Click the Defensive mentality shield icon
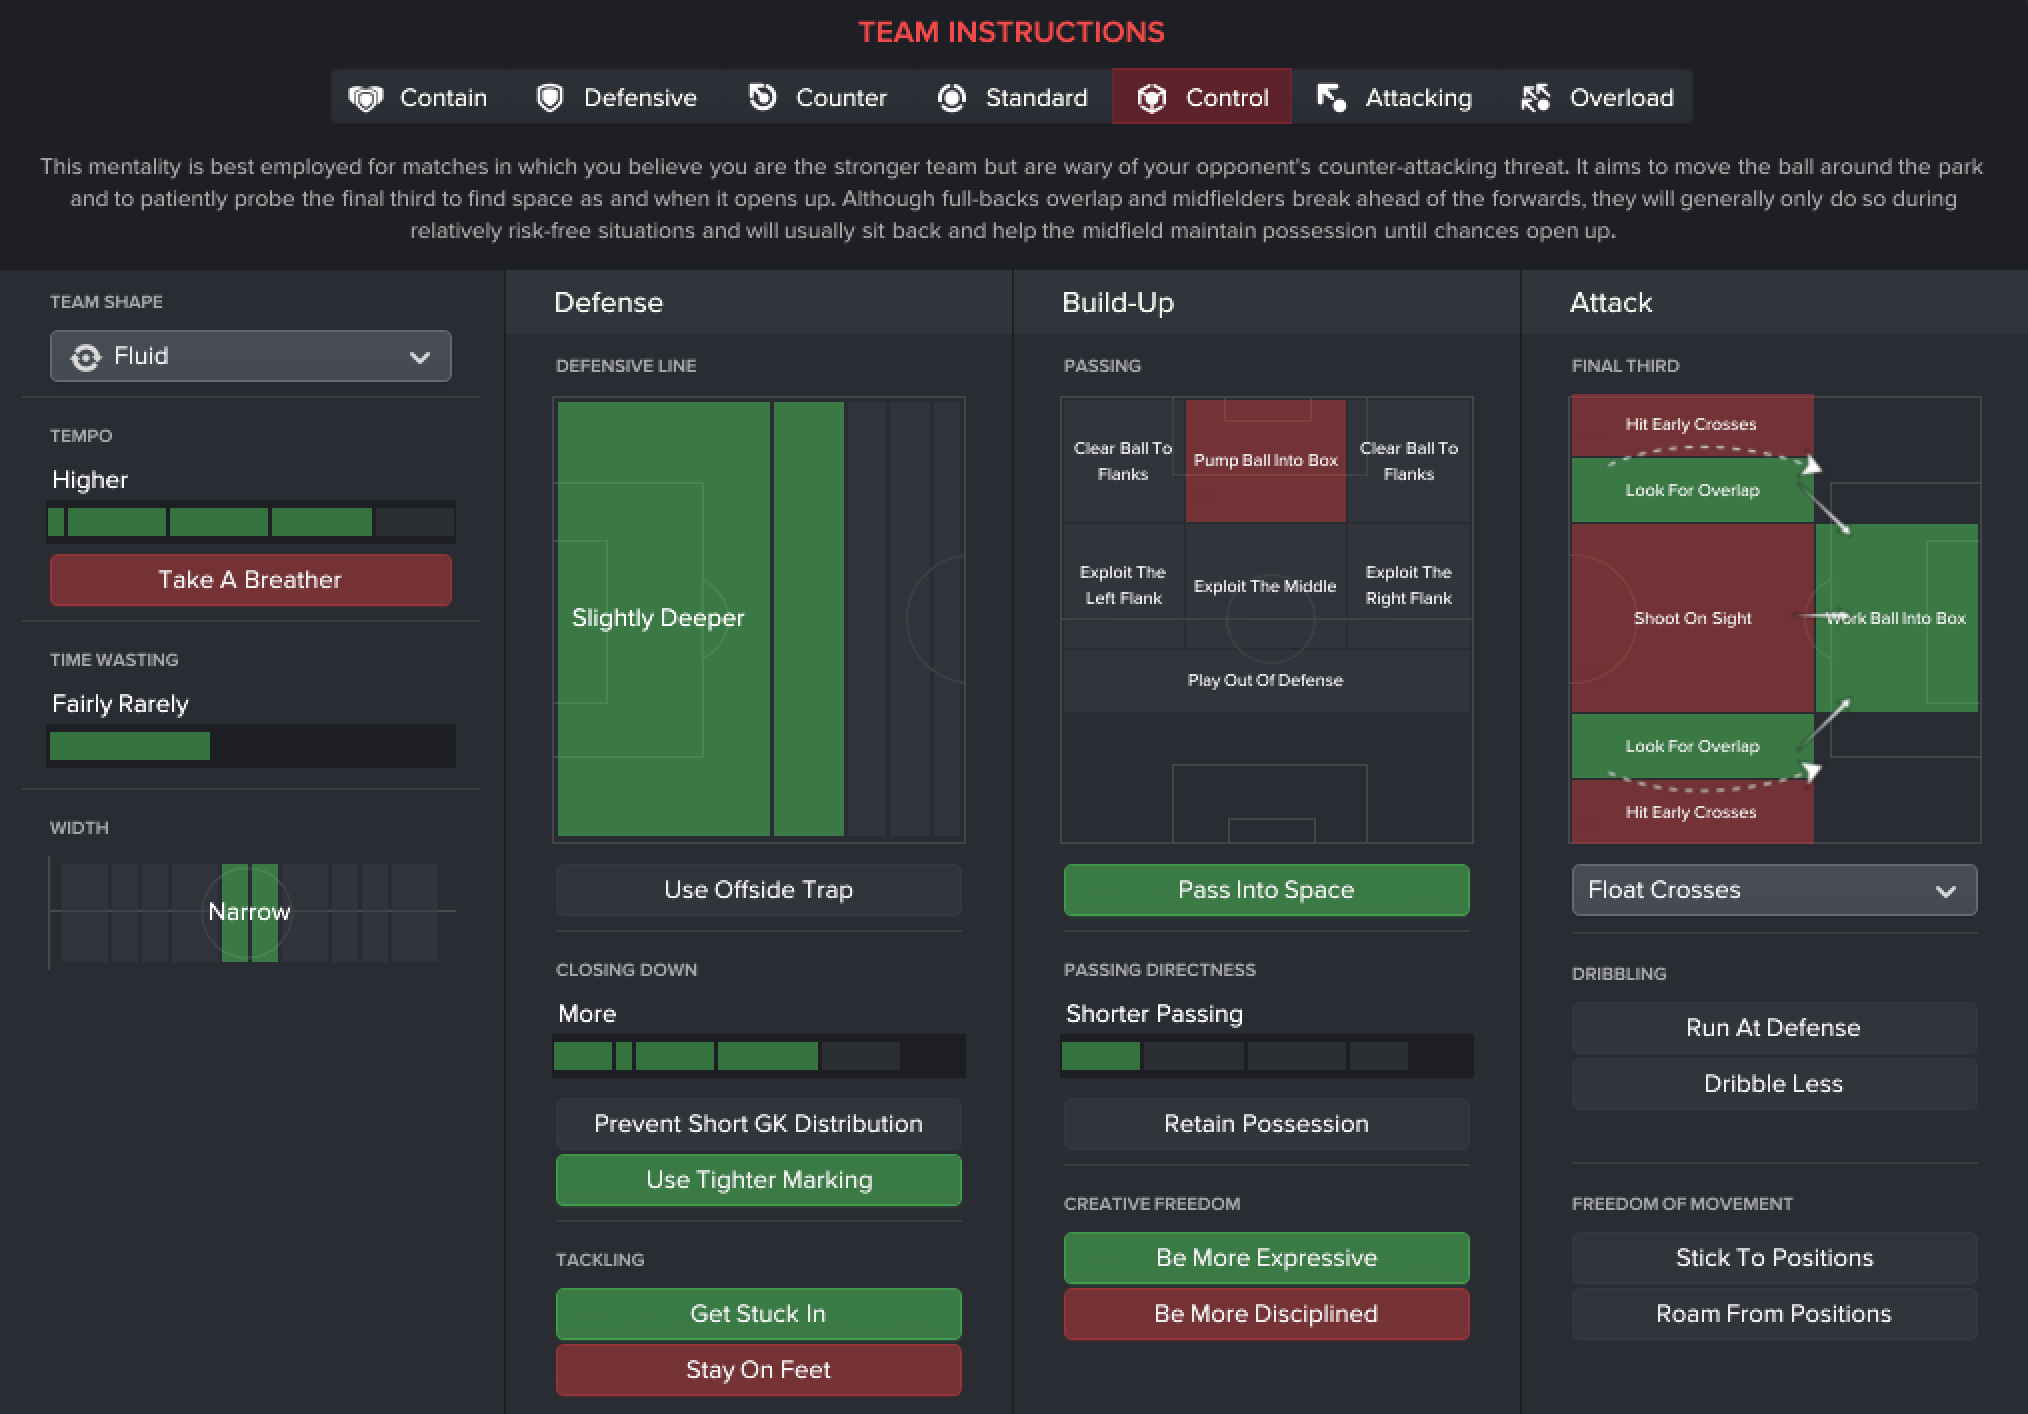 550,98
